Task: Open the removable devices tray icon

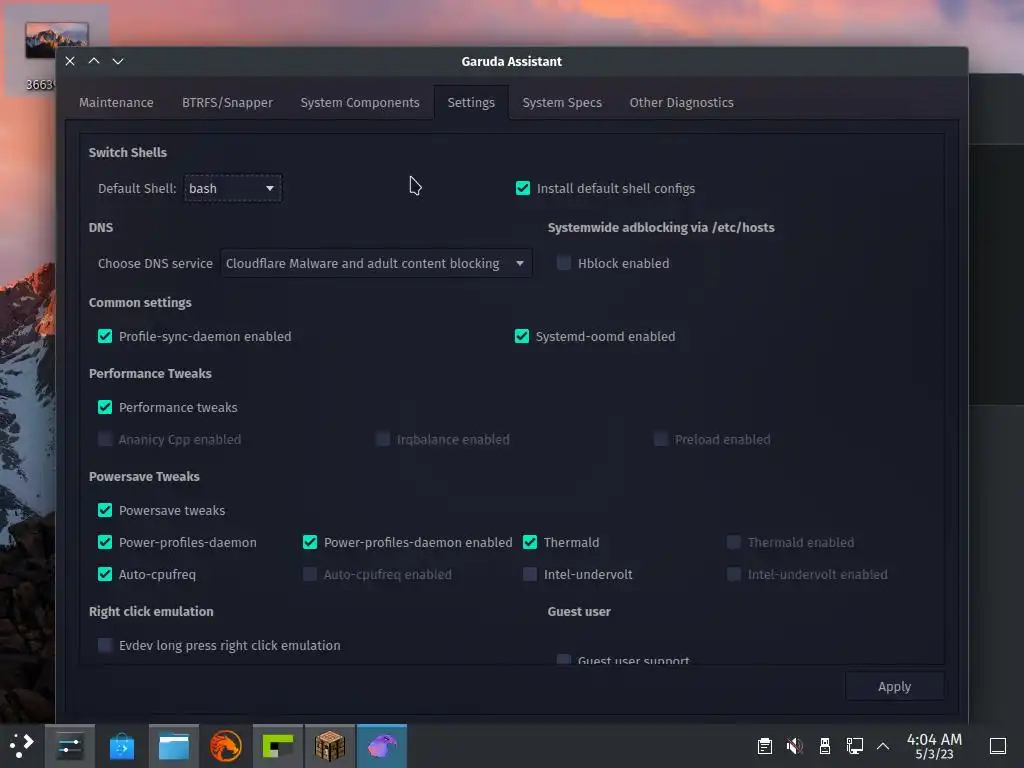Action: (x=825, y=746)
